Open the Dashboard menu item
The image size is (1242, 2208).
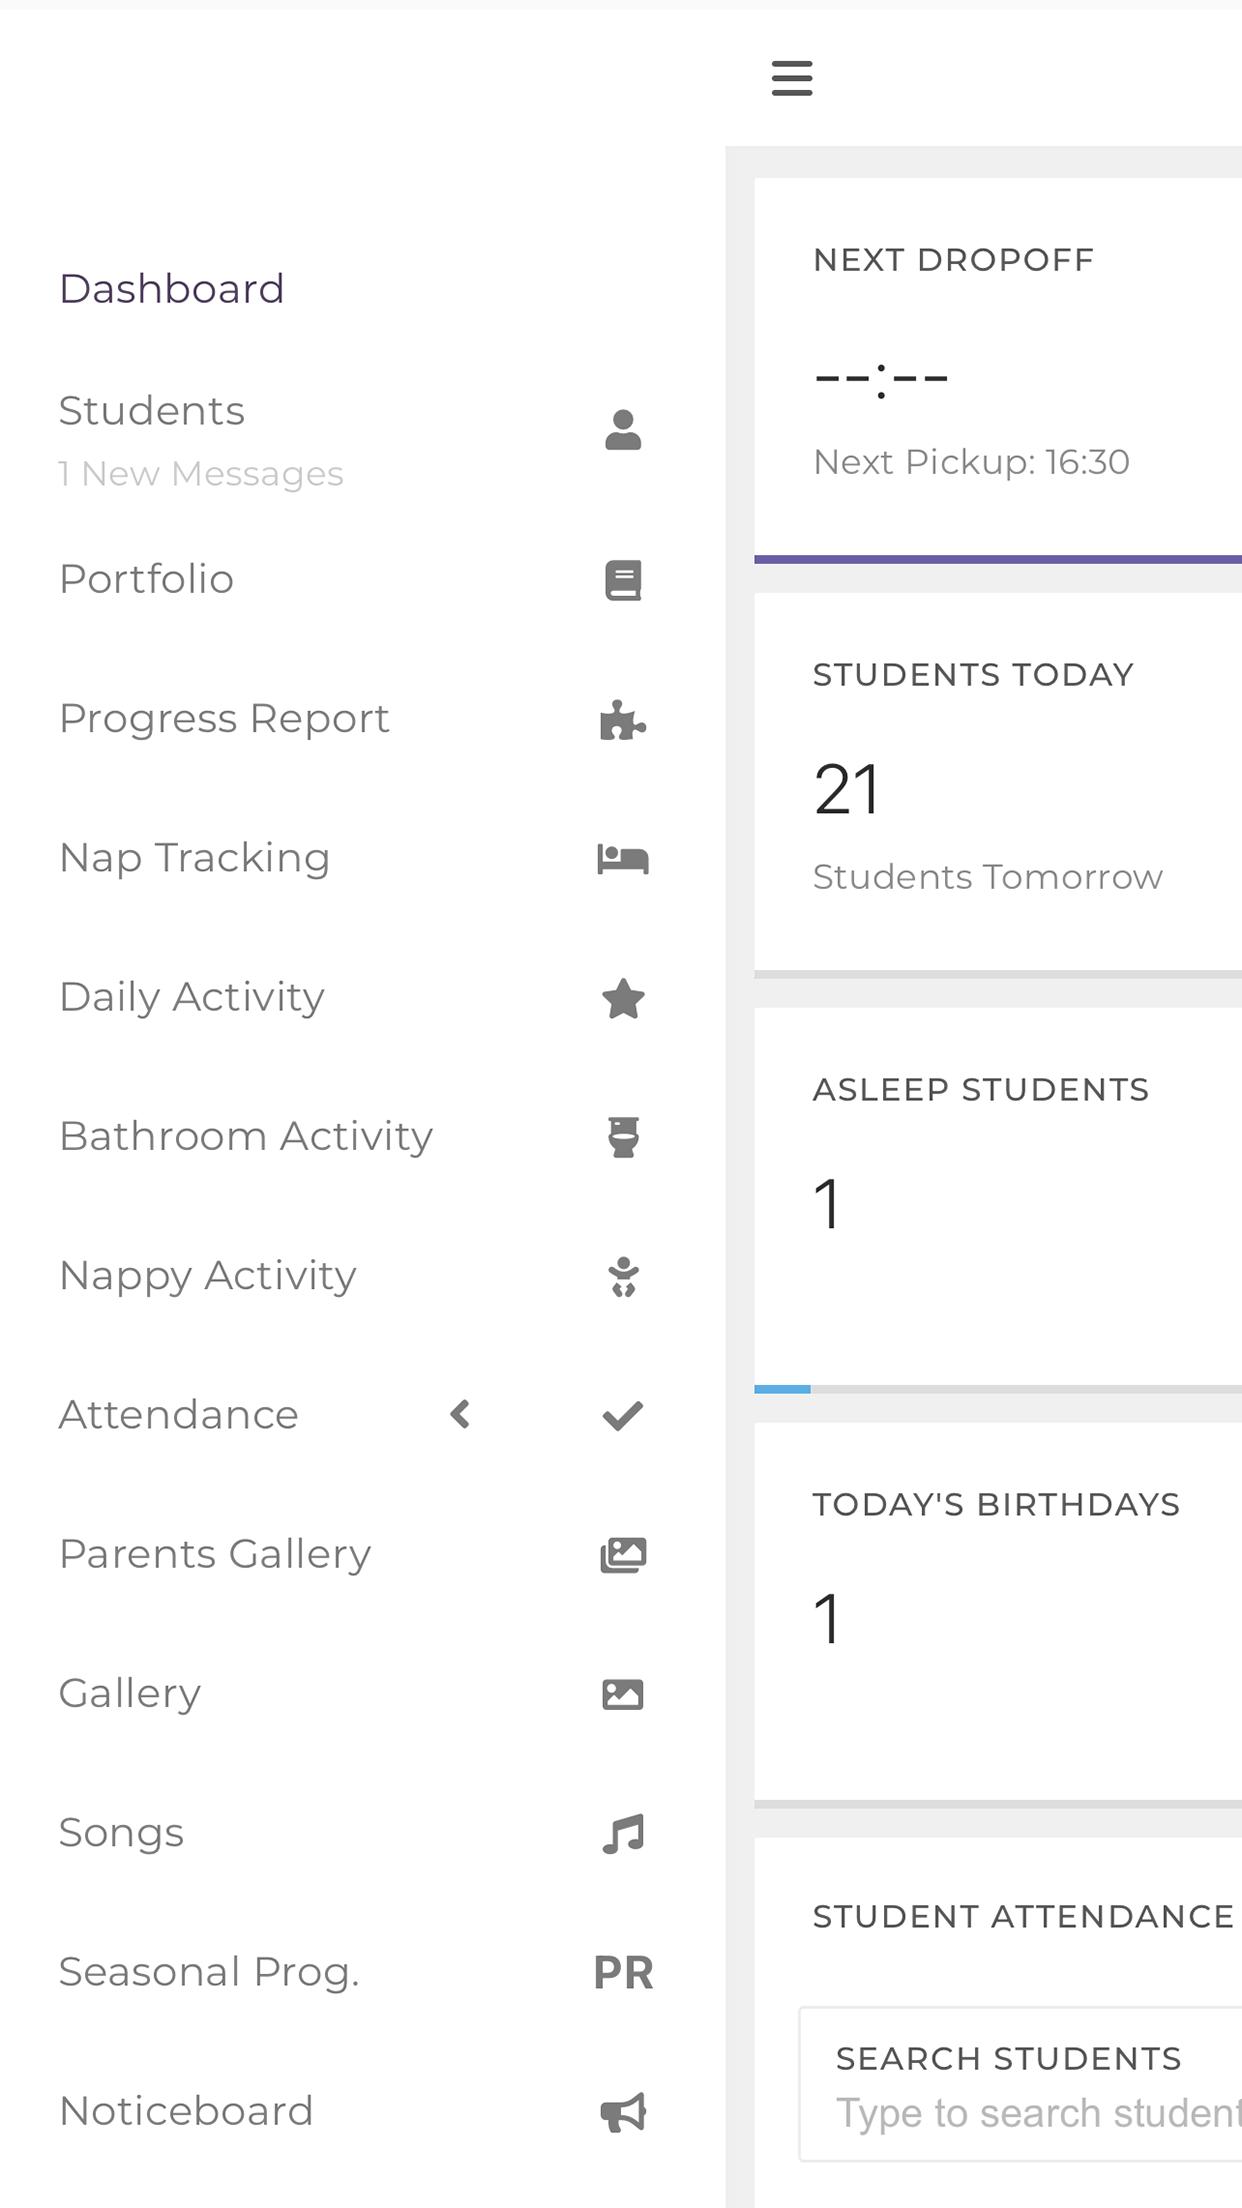click(172, 289)
